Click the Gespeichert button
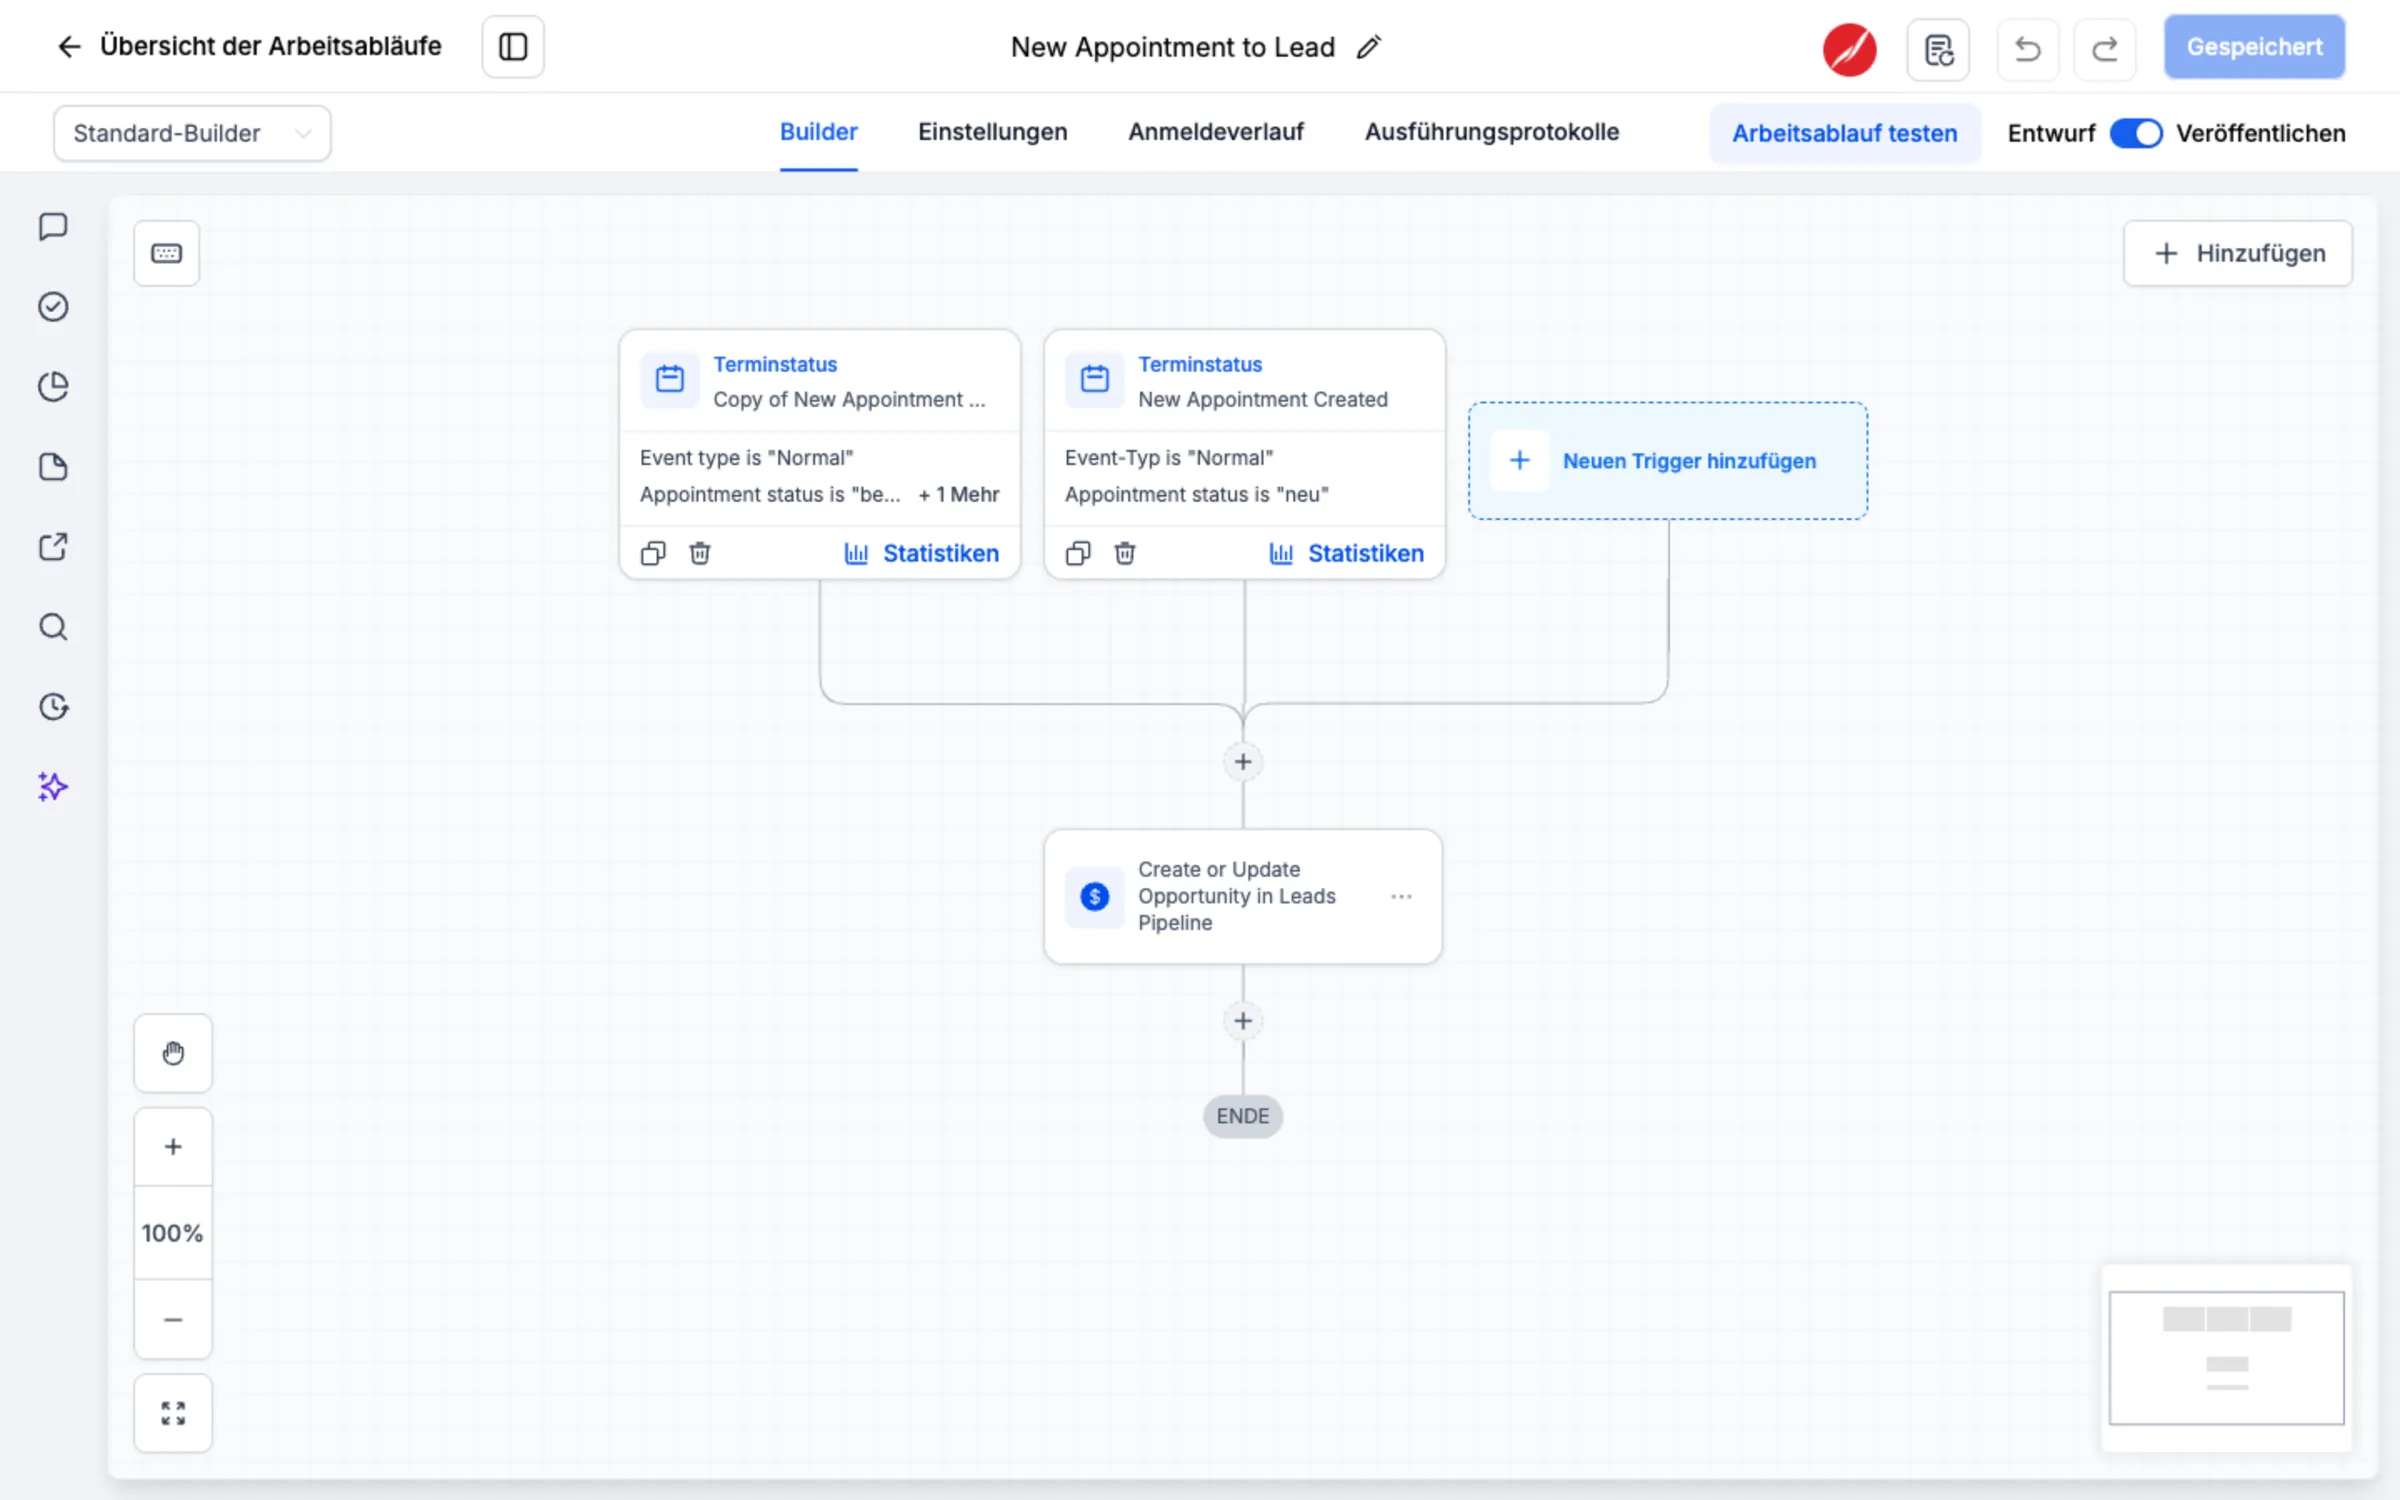This screenshot has width=2400, height=1500. [2254, 47]
